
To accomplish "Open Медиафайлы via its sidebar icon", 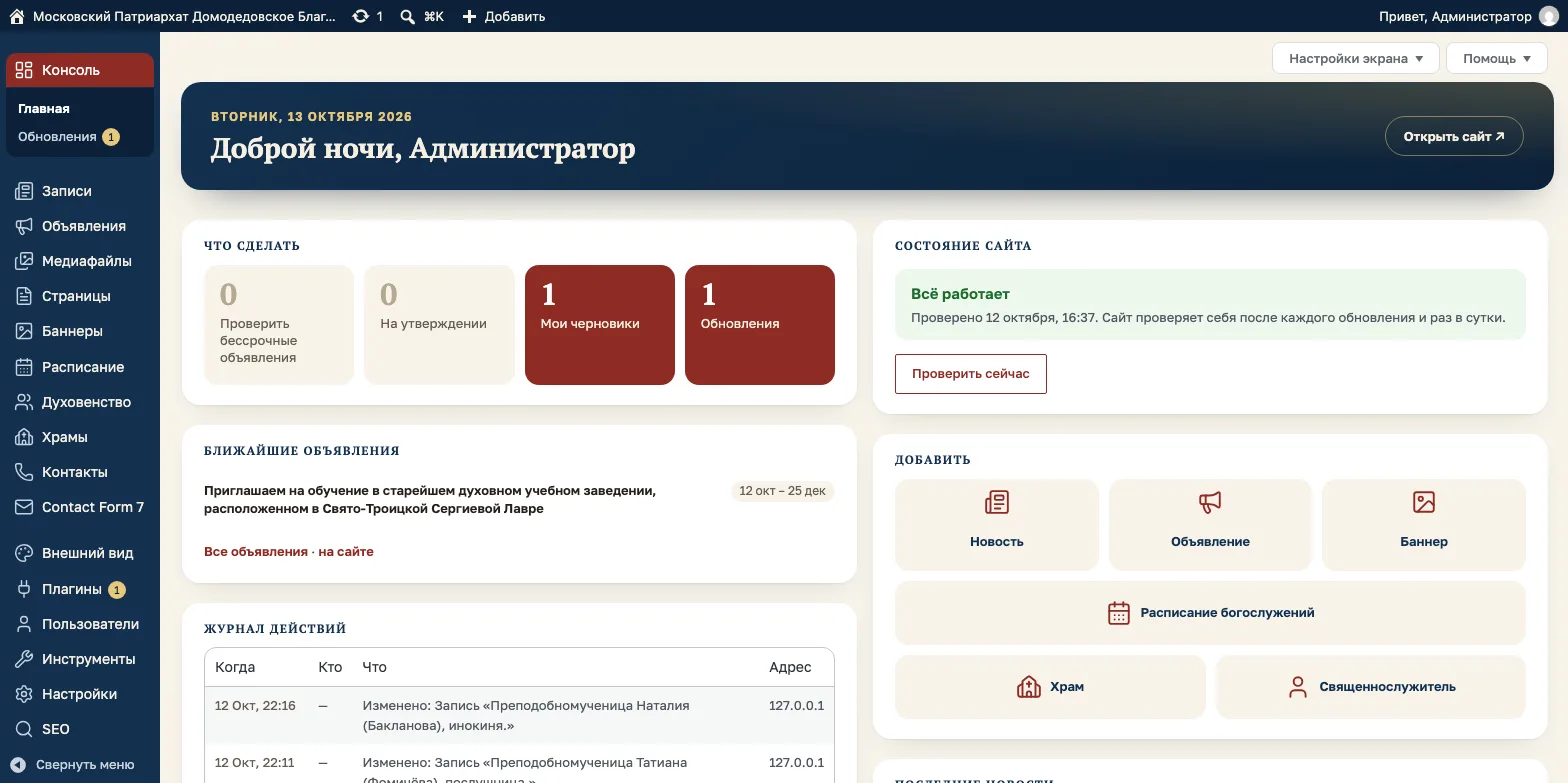I will (24, 261).
